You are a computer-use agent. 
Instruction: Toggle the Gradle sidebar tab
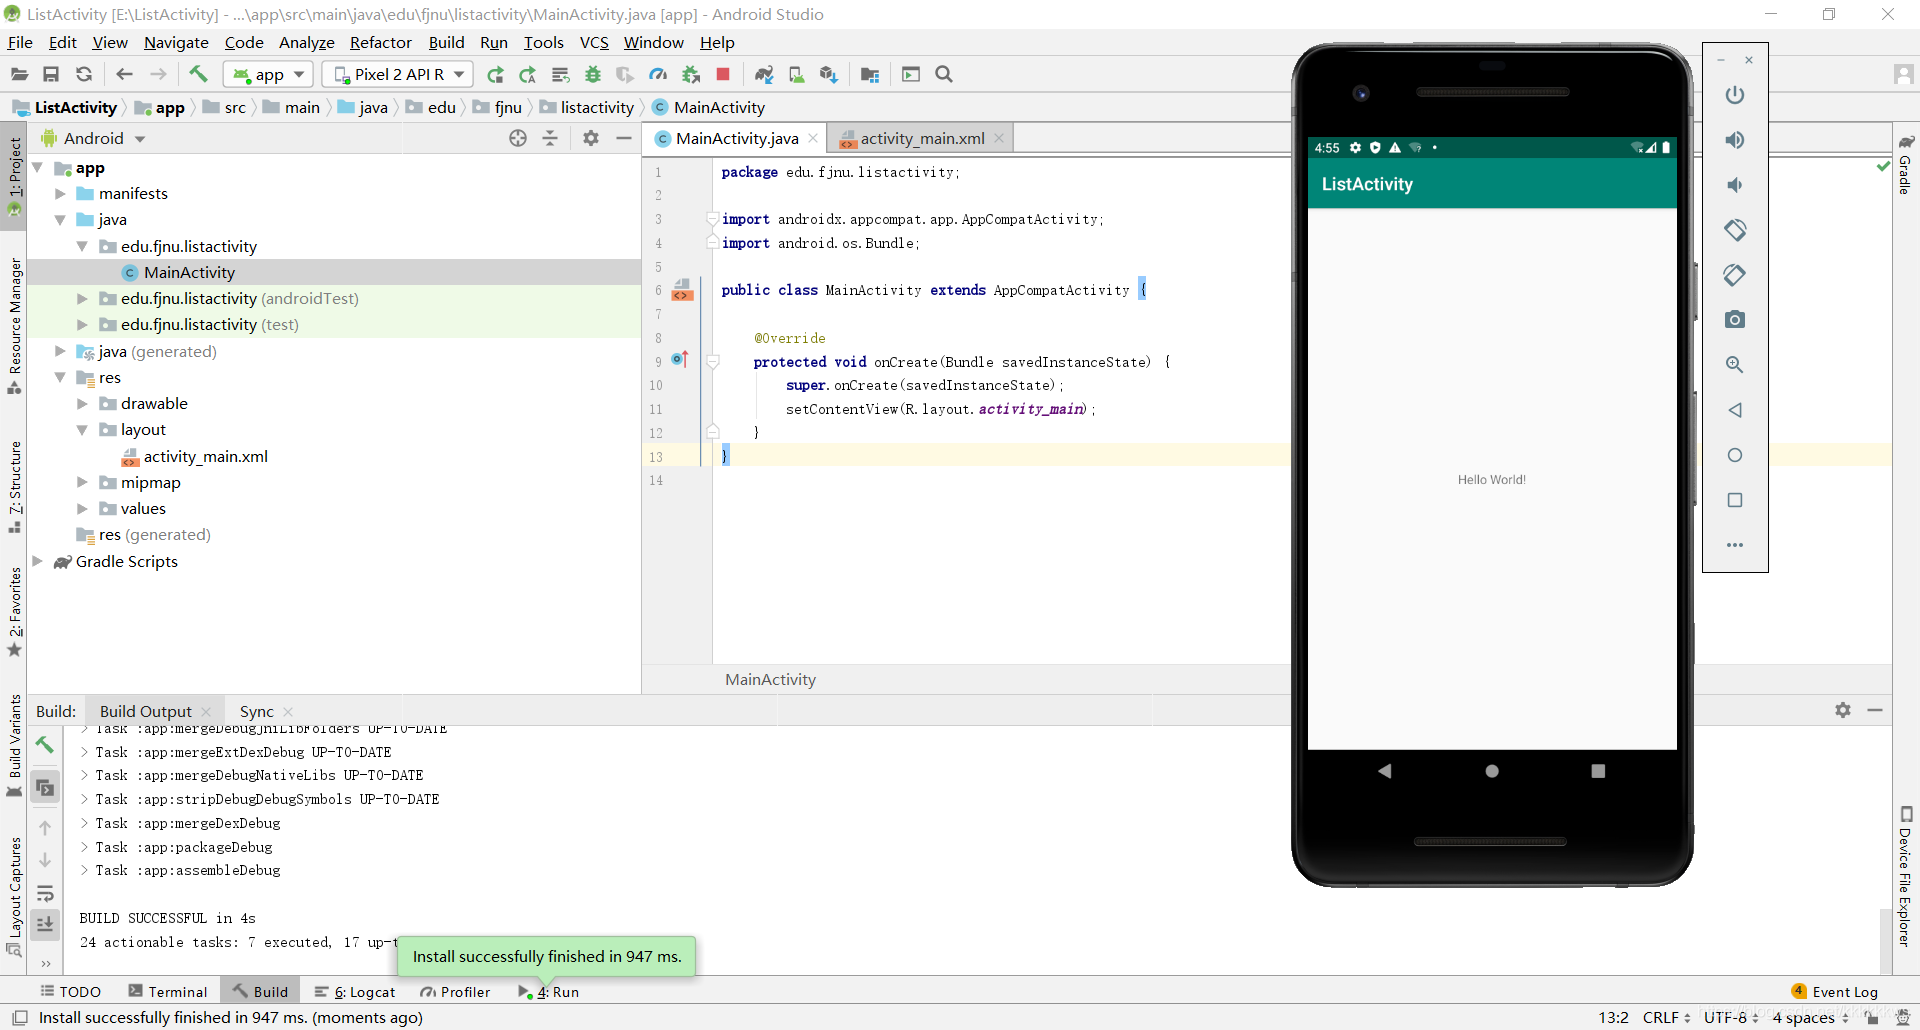click(1905, 165)
